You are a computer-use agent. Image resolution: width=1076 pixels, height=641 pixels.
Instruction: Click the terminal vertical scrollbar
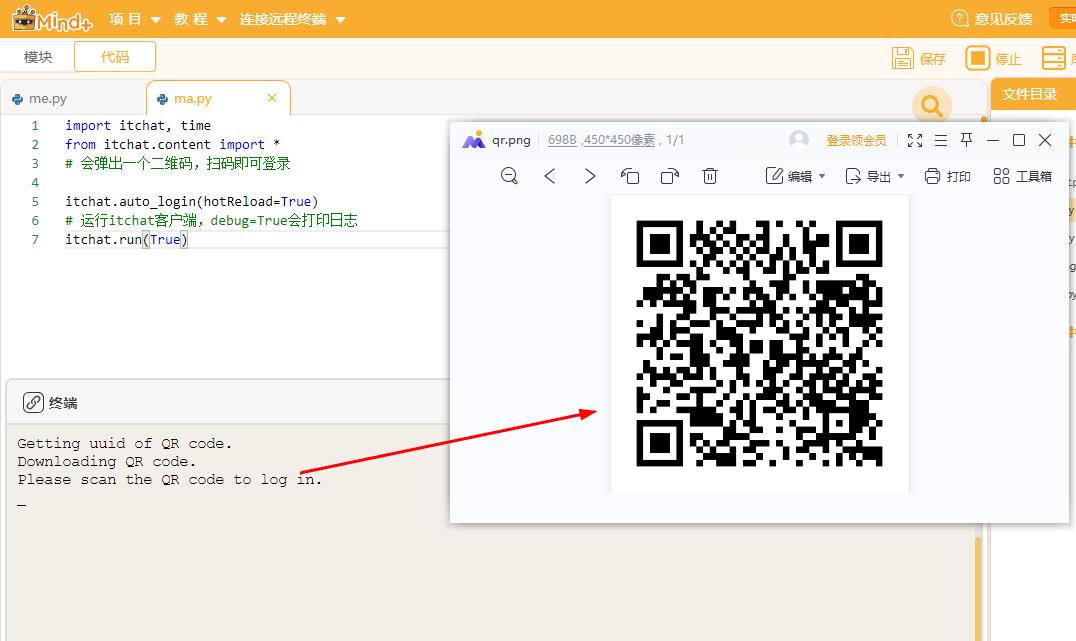point(978,589)
